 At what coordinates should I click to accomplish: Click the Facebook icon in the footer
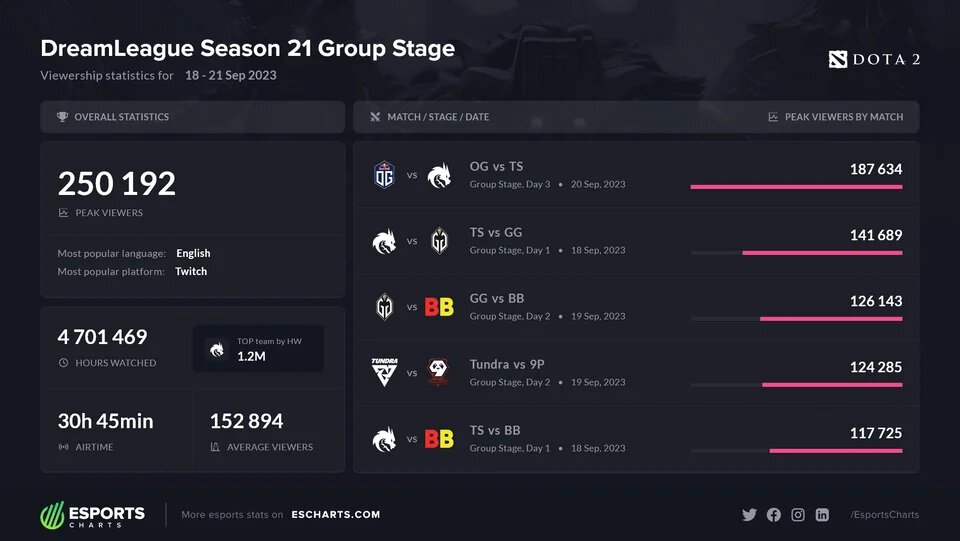[x=773, y=515]
